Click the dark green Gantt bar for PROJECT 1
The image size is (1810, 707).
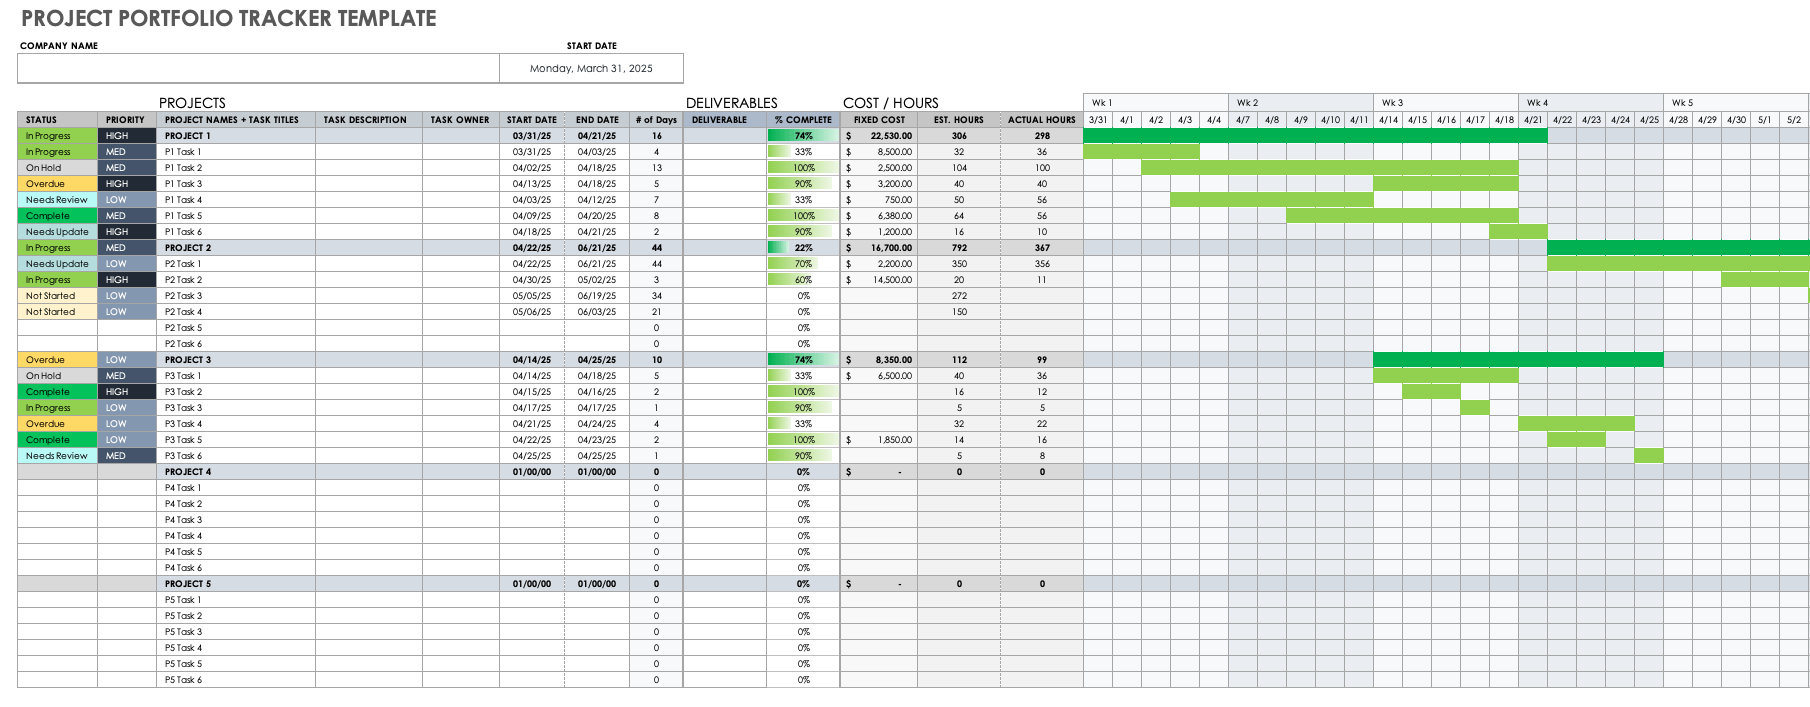click(x=1315, y=136)
